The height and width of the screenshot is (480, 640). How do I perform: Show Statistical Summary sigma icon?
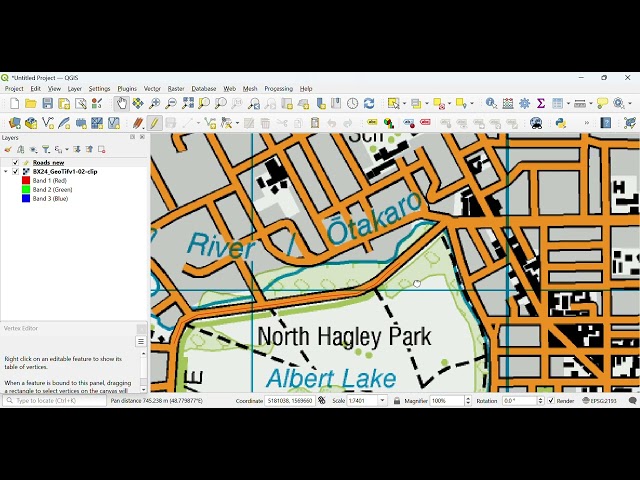[541, 104]
